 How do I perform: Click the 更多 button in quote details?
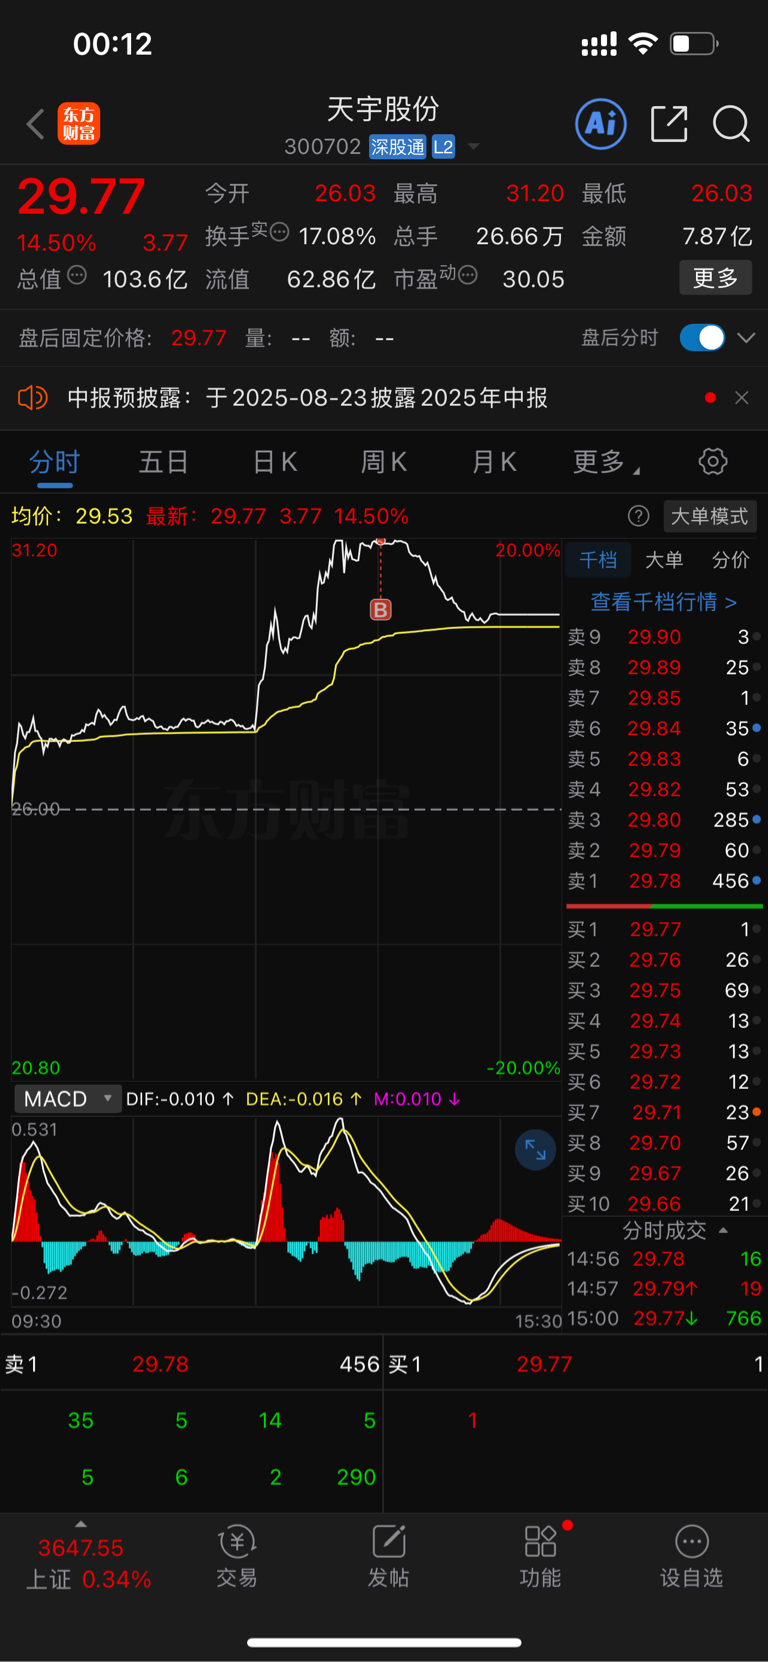pyautogui.click(x=715, y=278)
